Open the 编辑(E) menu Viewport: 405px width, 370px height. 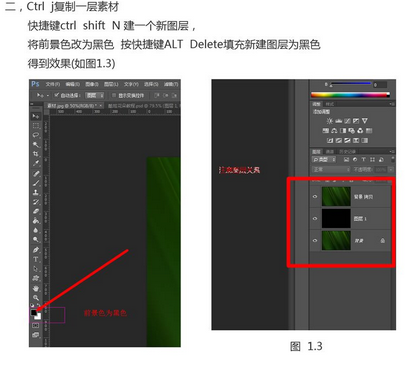pyautogui.click(x=73, y=84)
